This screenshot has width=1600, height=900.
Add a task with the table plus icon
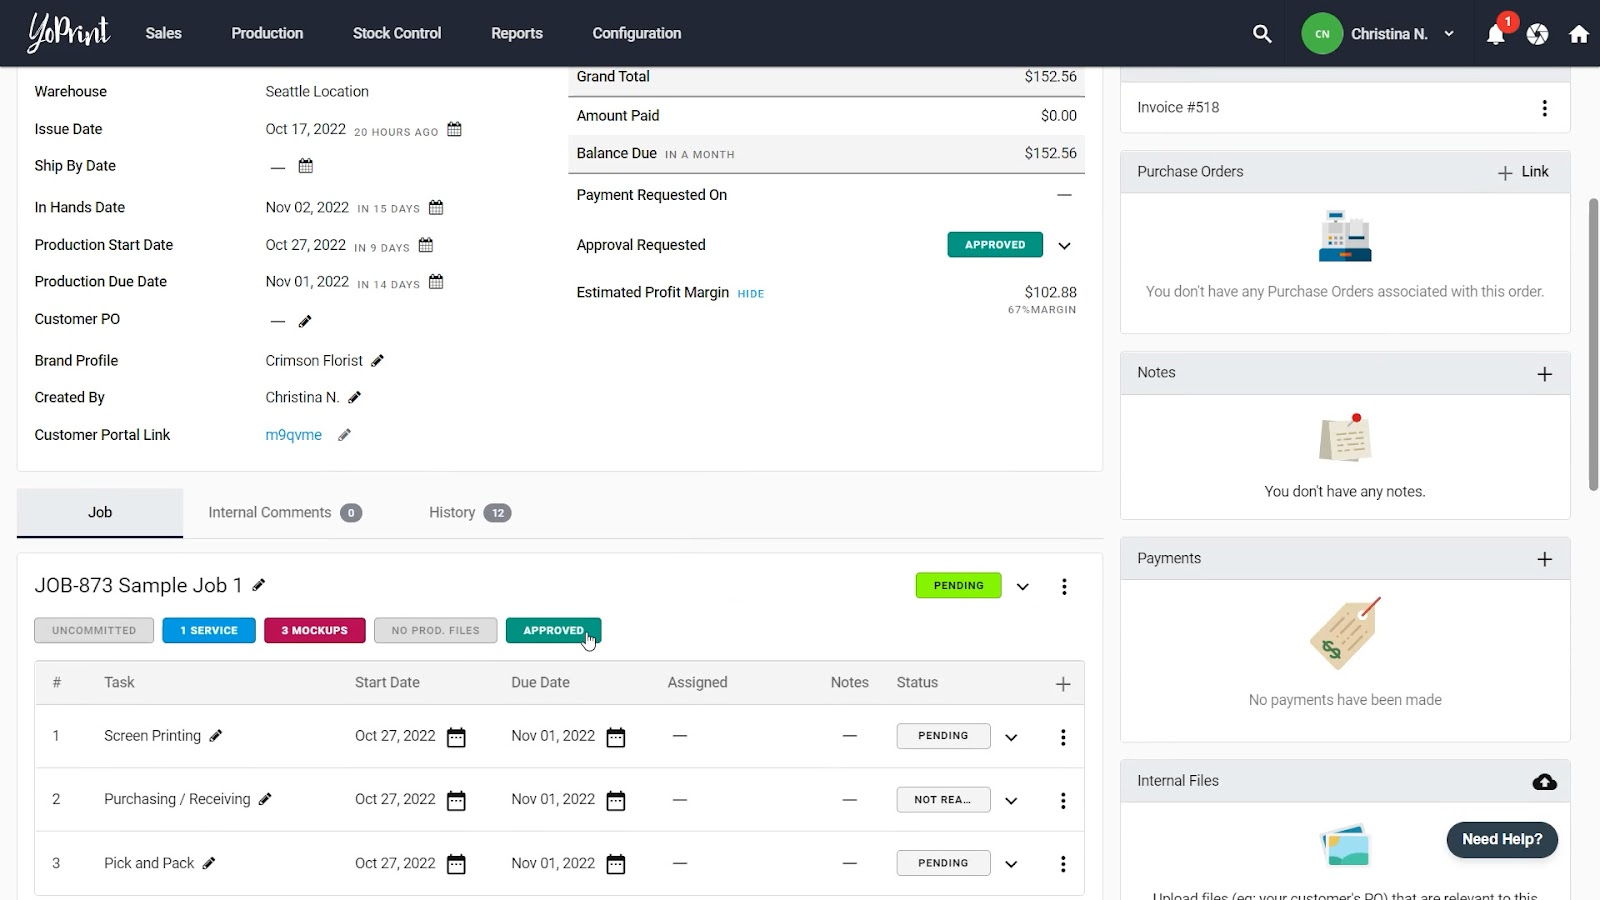[x=1063, y=684]
